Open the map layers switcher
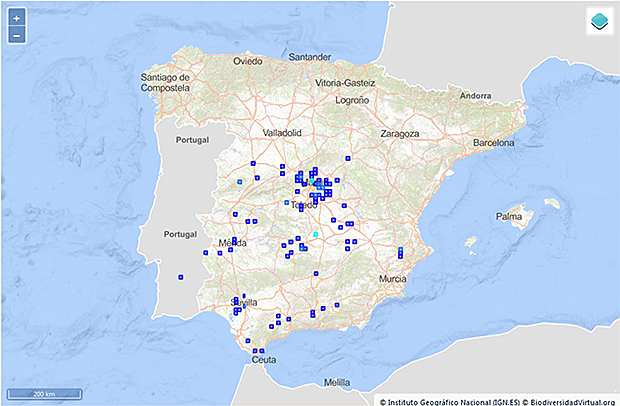620x406 pixels. tap(597, 22)
